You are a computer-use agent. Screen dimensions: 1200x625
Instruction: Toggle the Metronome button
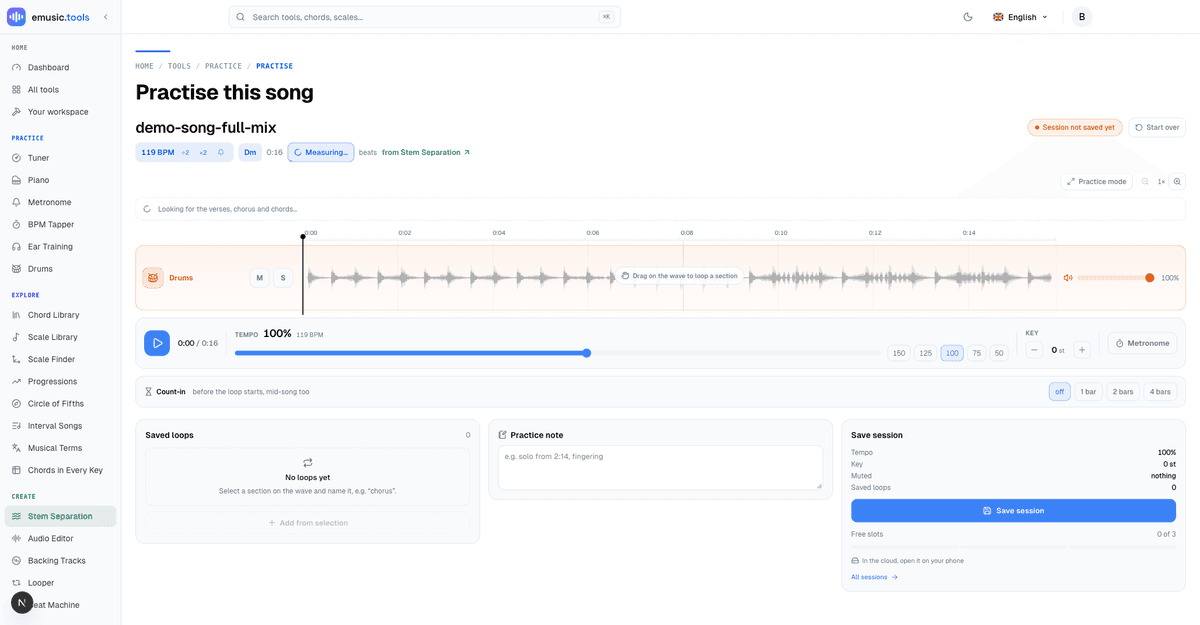[x=1142, y=343]
